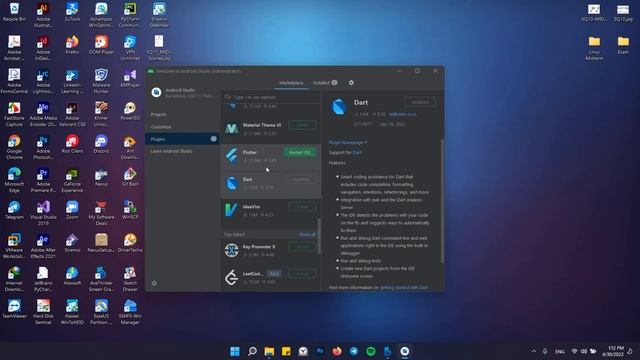Screen dimensions: 640x360
Task: Select Adobe Illustrator desktop icon
Action: [x=43, y=15]
